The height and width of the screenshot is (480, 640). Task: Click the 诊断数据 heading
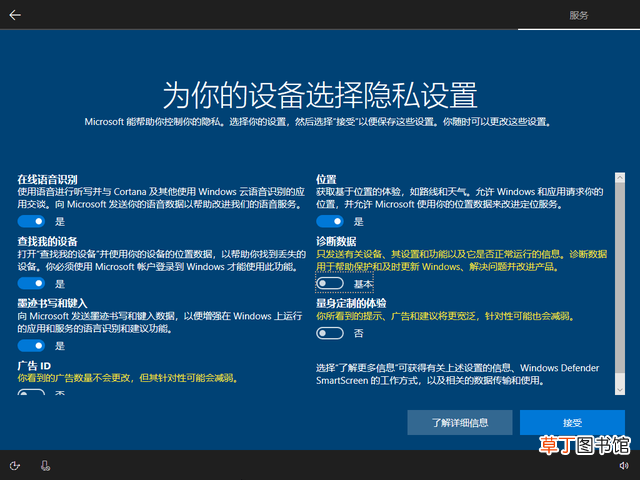[x=336, y=242]
